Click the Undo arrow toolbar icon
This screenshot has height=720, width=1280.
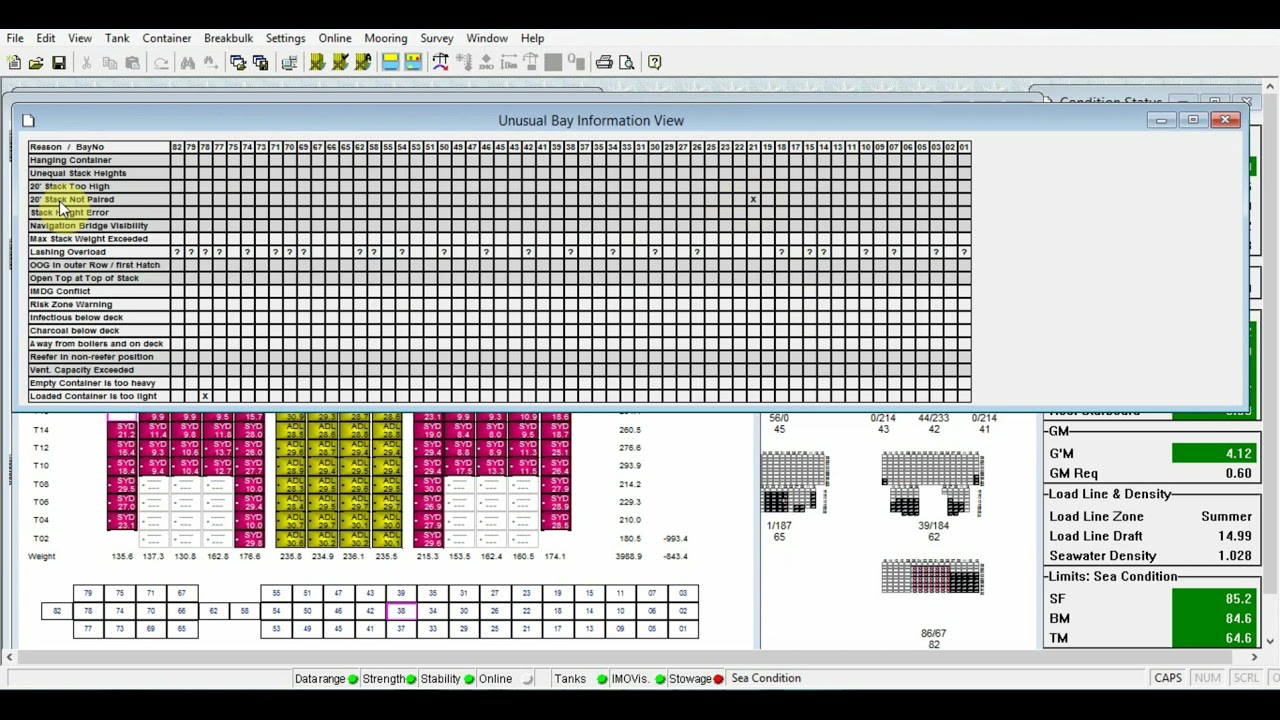coord(161,63)
